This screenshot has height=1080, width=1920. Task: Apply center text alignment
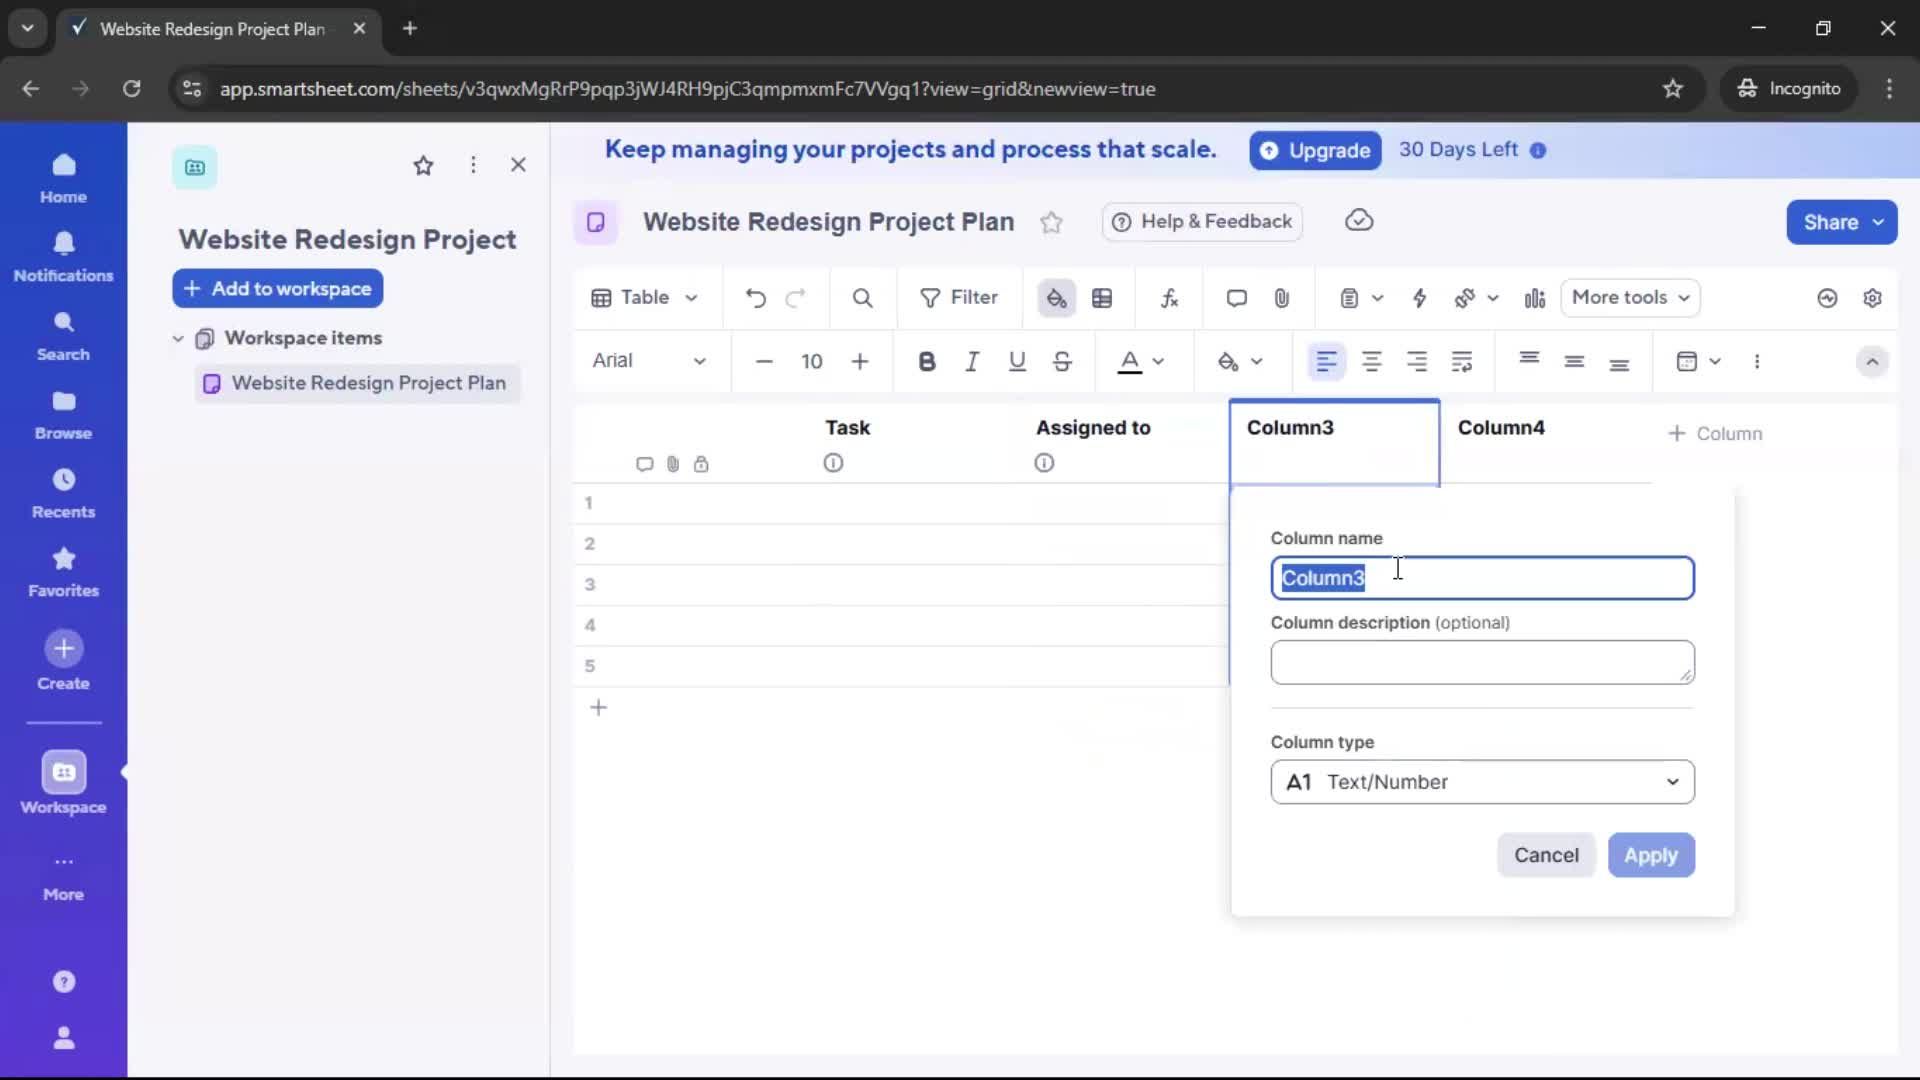1373,362
